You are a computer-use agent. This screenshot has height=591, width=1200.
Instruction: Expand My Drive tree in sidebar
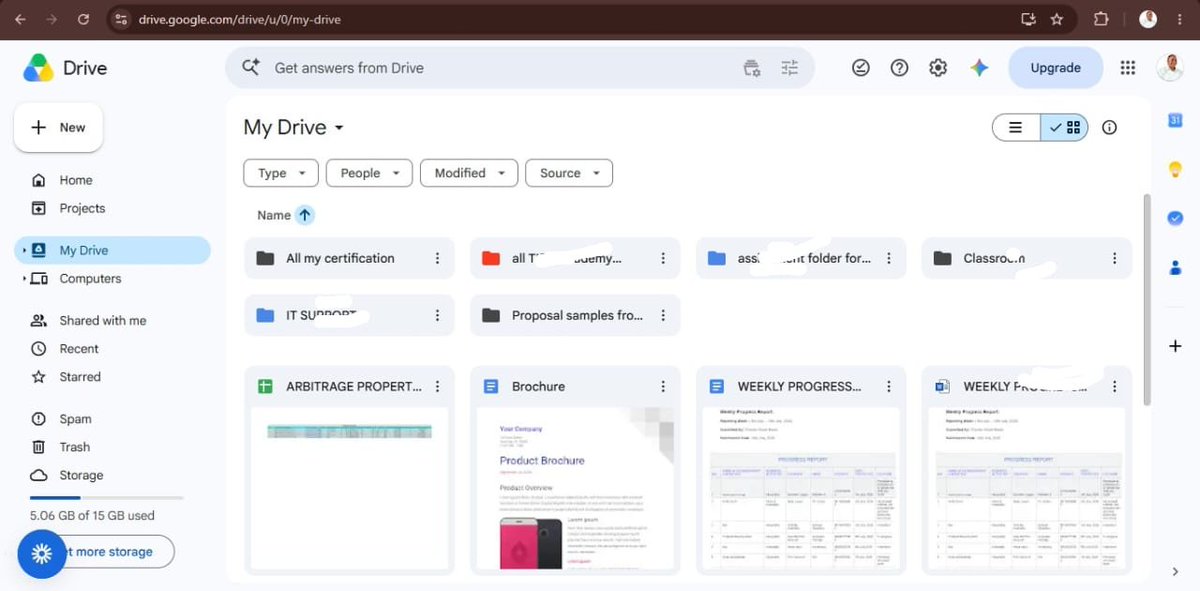coord(24,250)
